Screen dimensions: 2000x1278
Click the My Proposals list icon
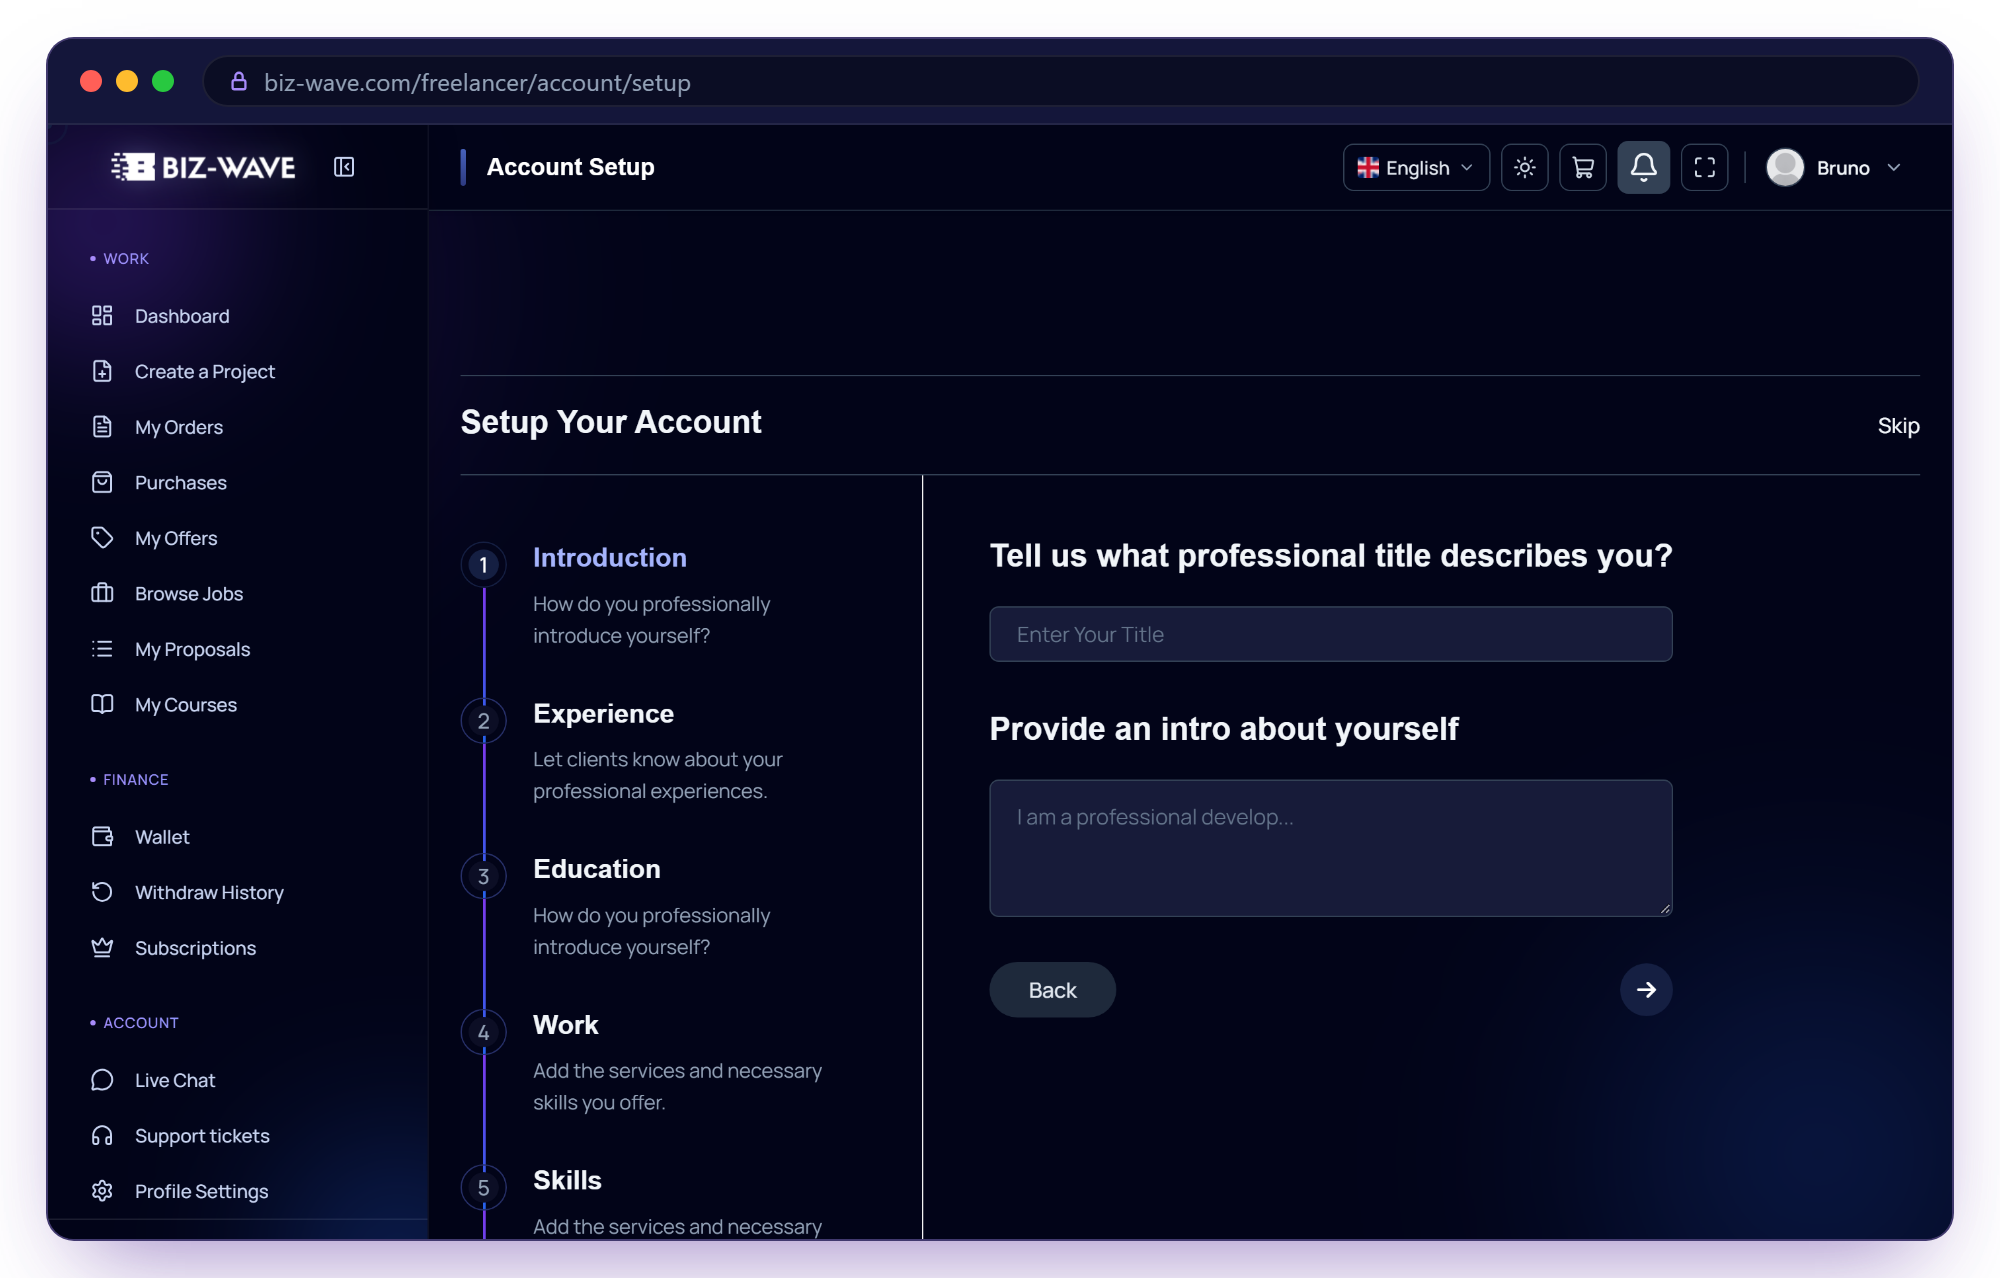102,649
